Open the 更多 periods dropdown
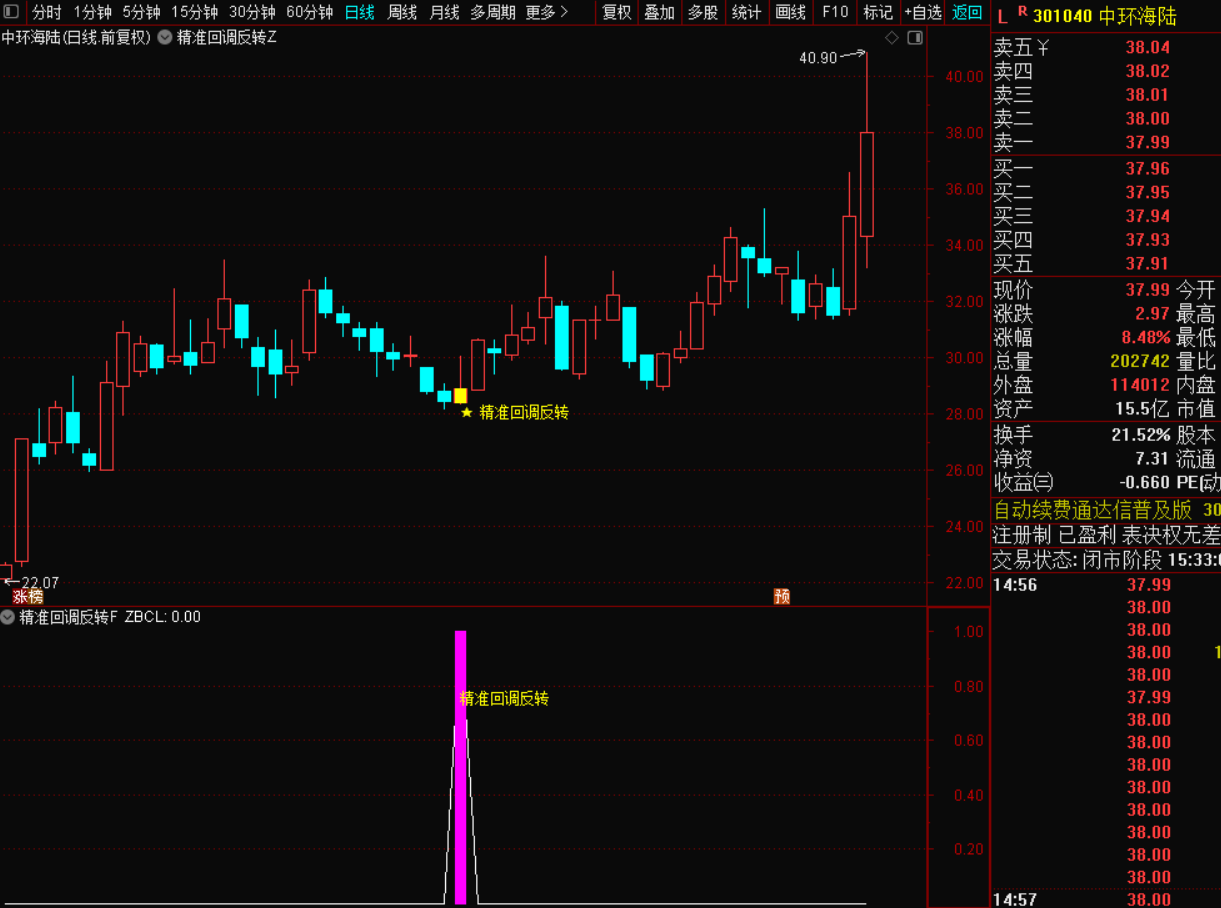Viewport: 1221px width, 908px height. coord(546,12)
